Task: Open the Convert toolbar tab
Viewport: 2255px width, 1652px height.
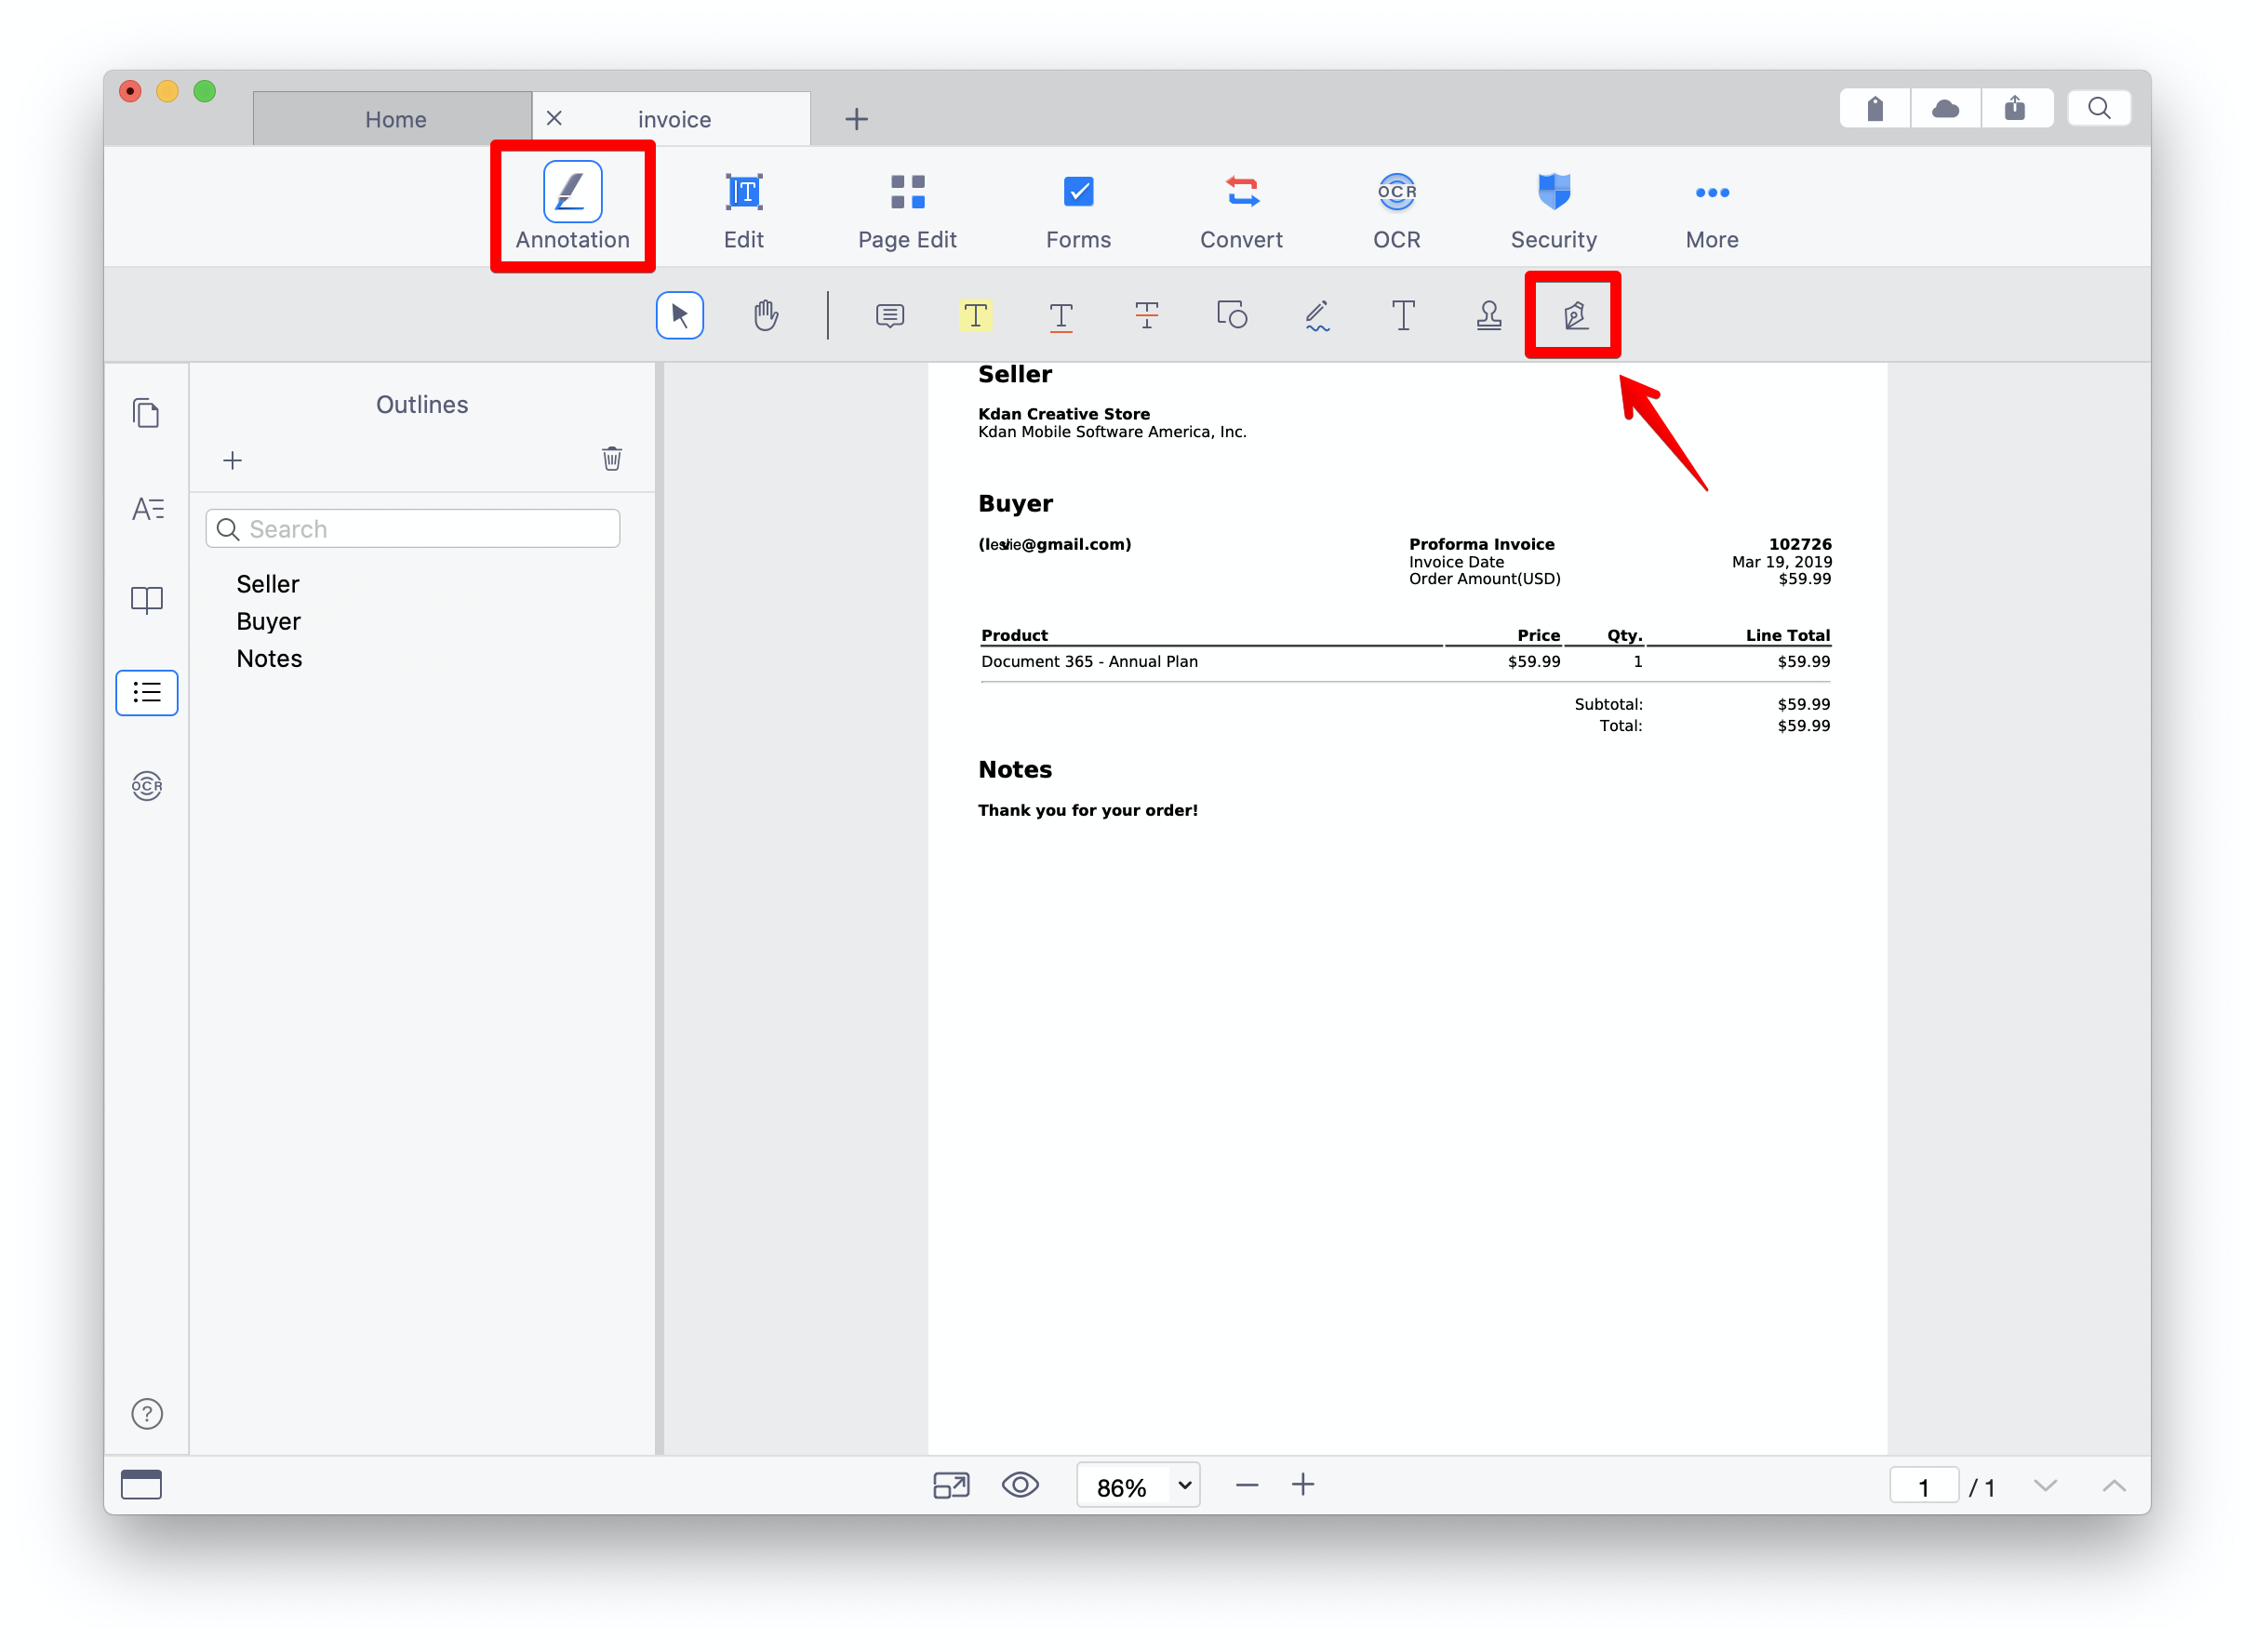Action: click(x=1241, y=209)
